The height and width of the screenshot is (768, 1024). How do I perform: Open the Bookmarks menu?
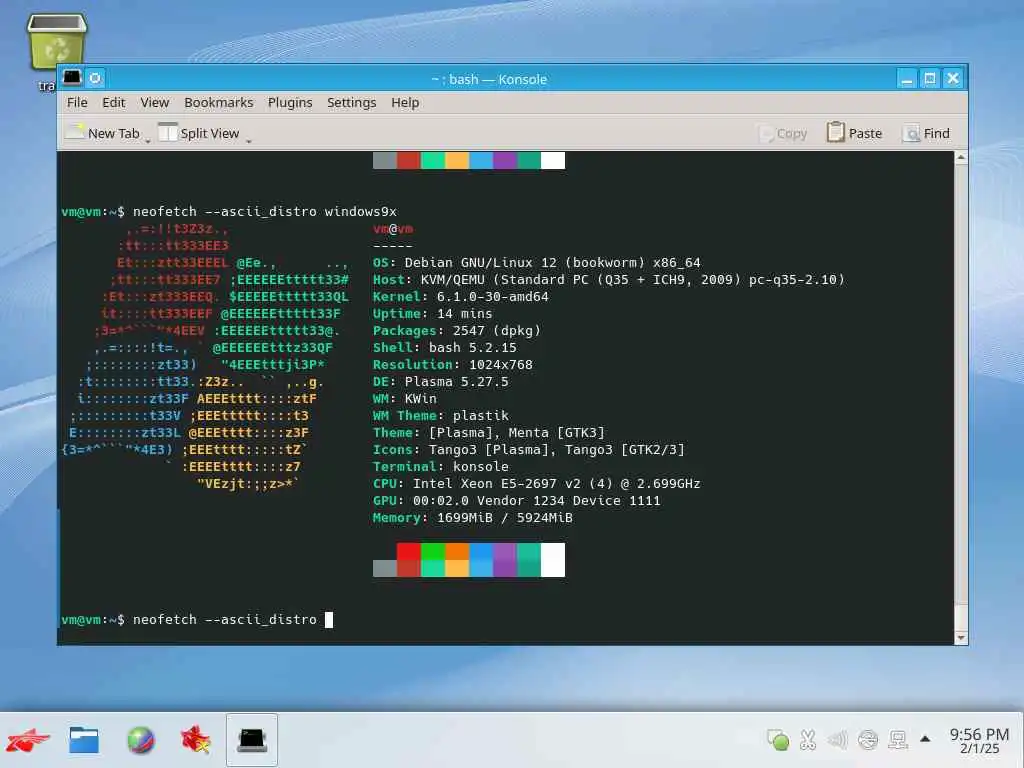click(x=218, y=103)
